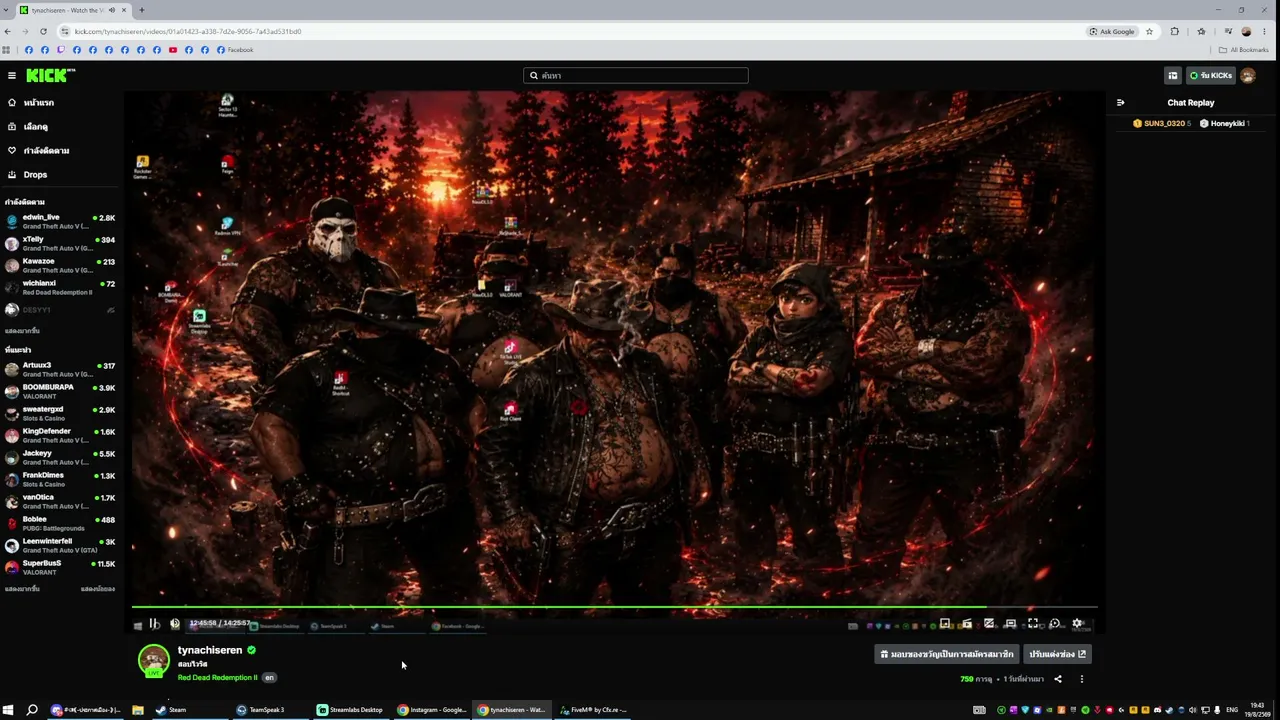Select Leenwinterfell in the recommended list
1280x720 pixels.
(x=60, y=545)
